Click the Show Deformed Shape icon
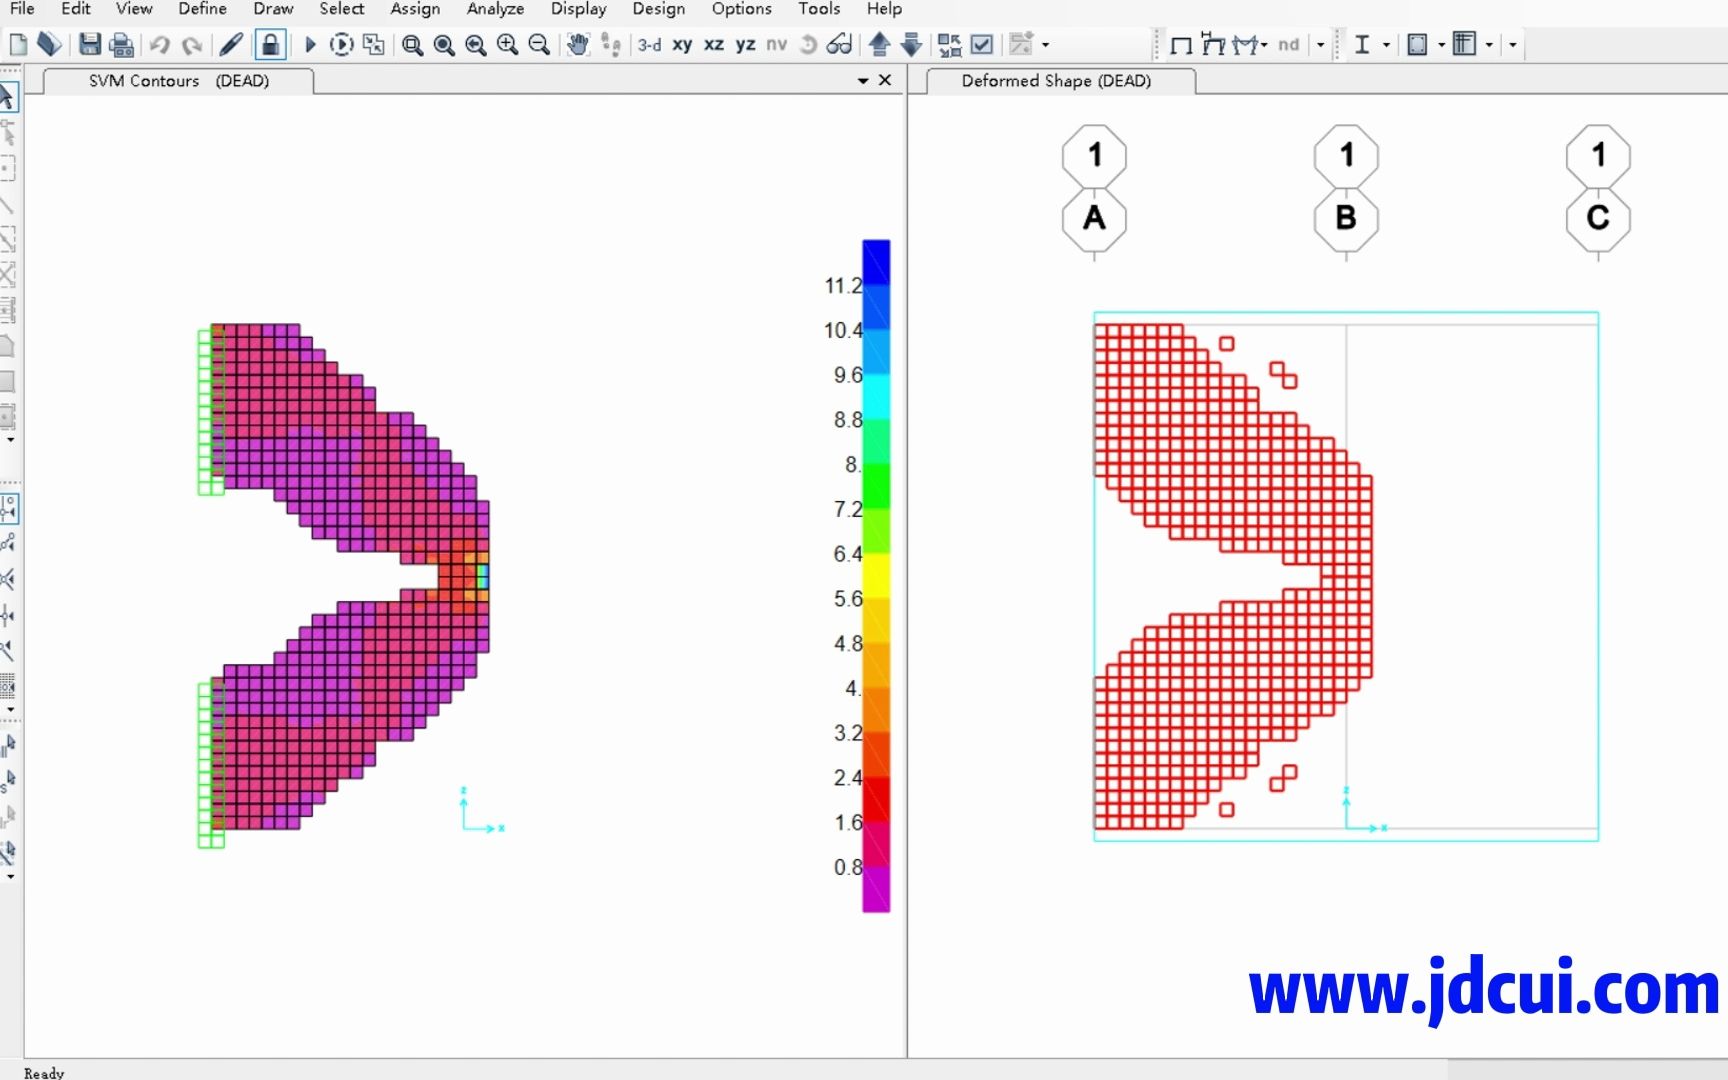 click(x=1213, y=44)
